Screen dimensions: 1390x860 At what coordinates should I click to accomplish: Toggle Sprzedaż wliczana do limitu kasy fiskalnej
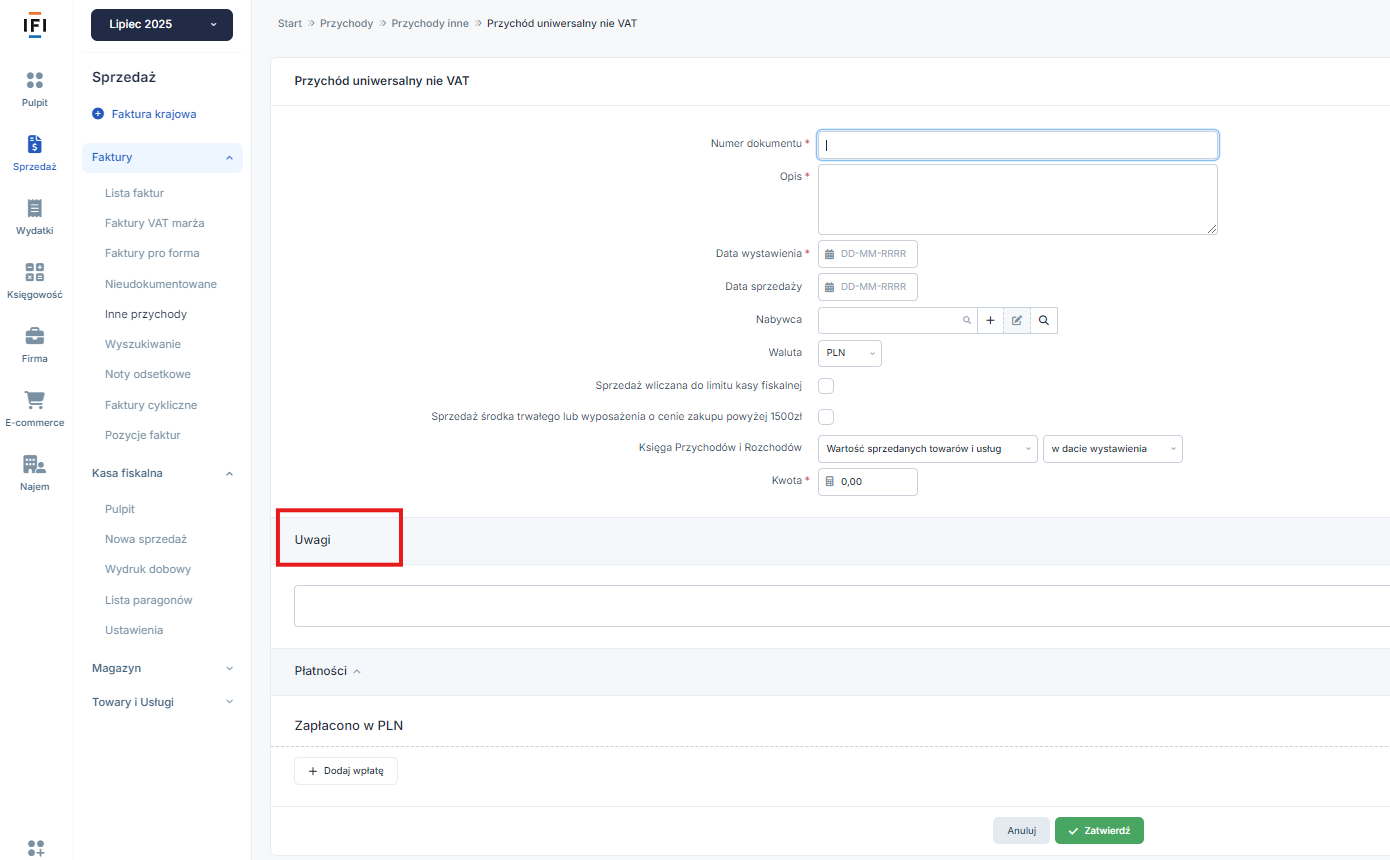point(826,385)
